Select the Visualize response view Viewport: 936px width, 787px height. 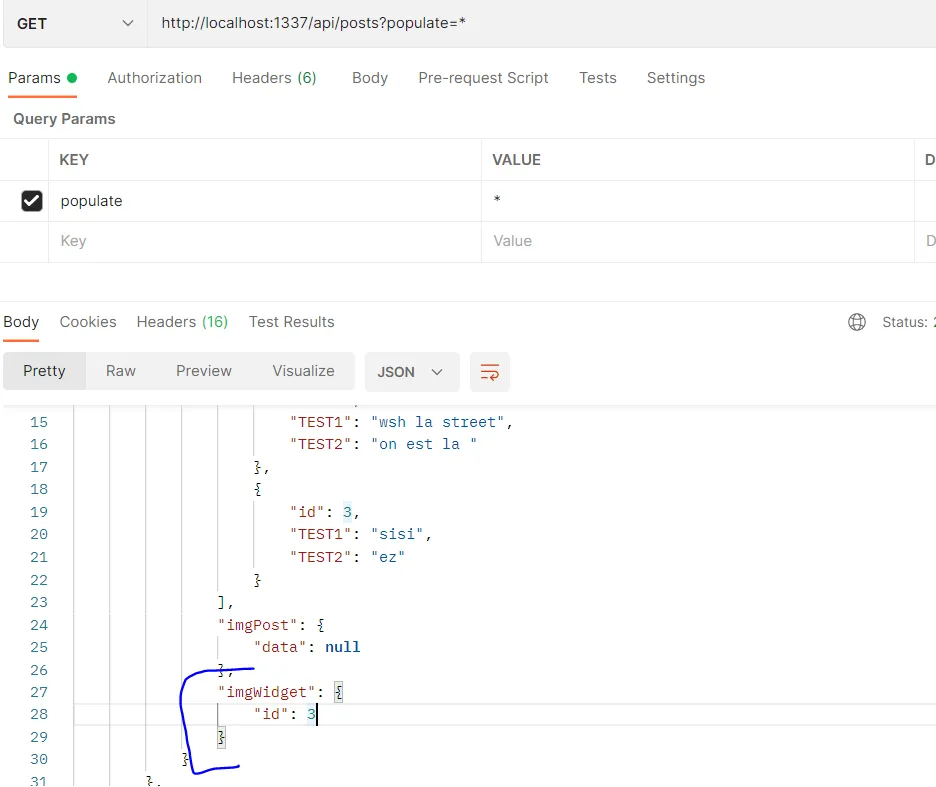pos(303,371)
